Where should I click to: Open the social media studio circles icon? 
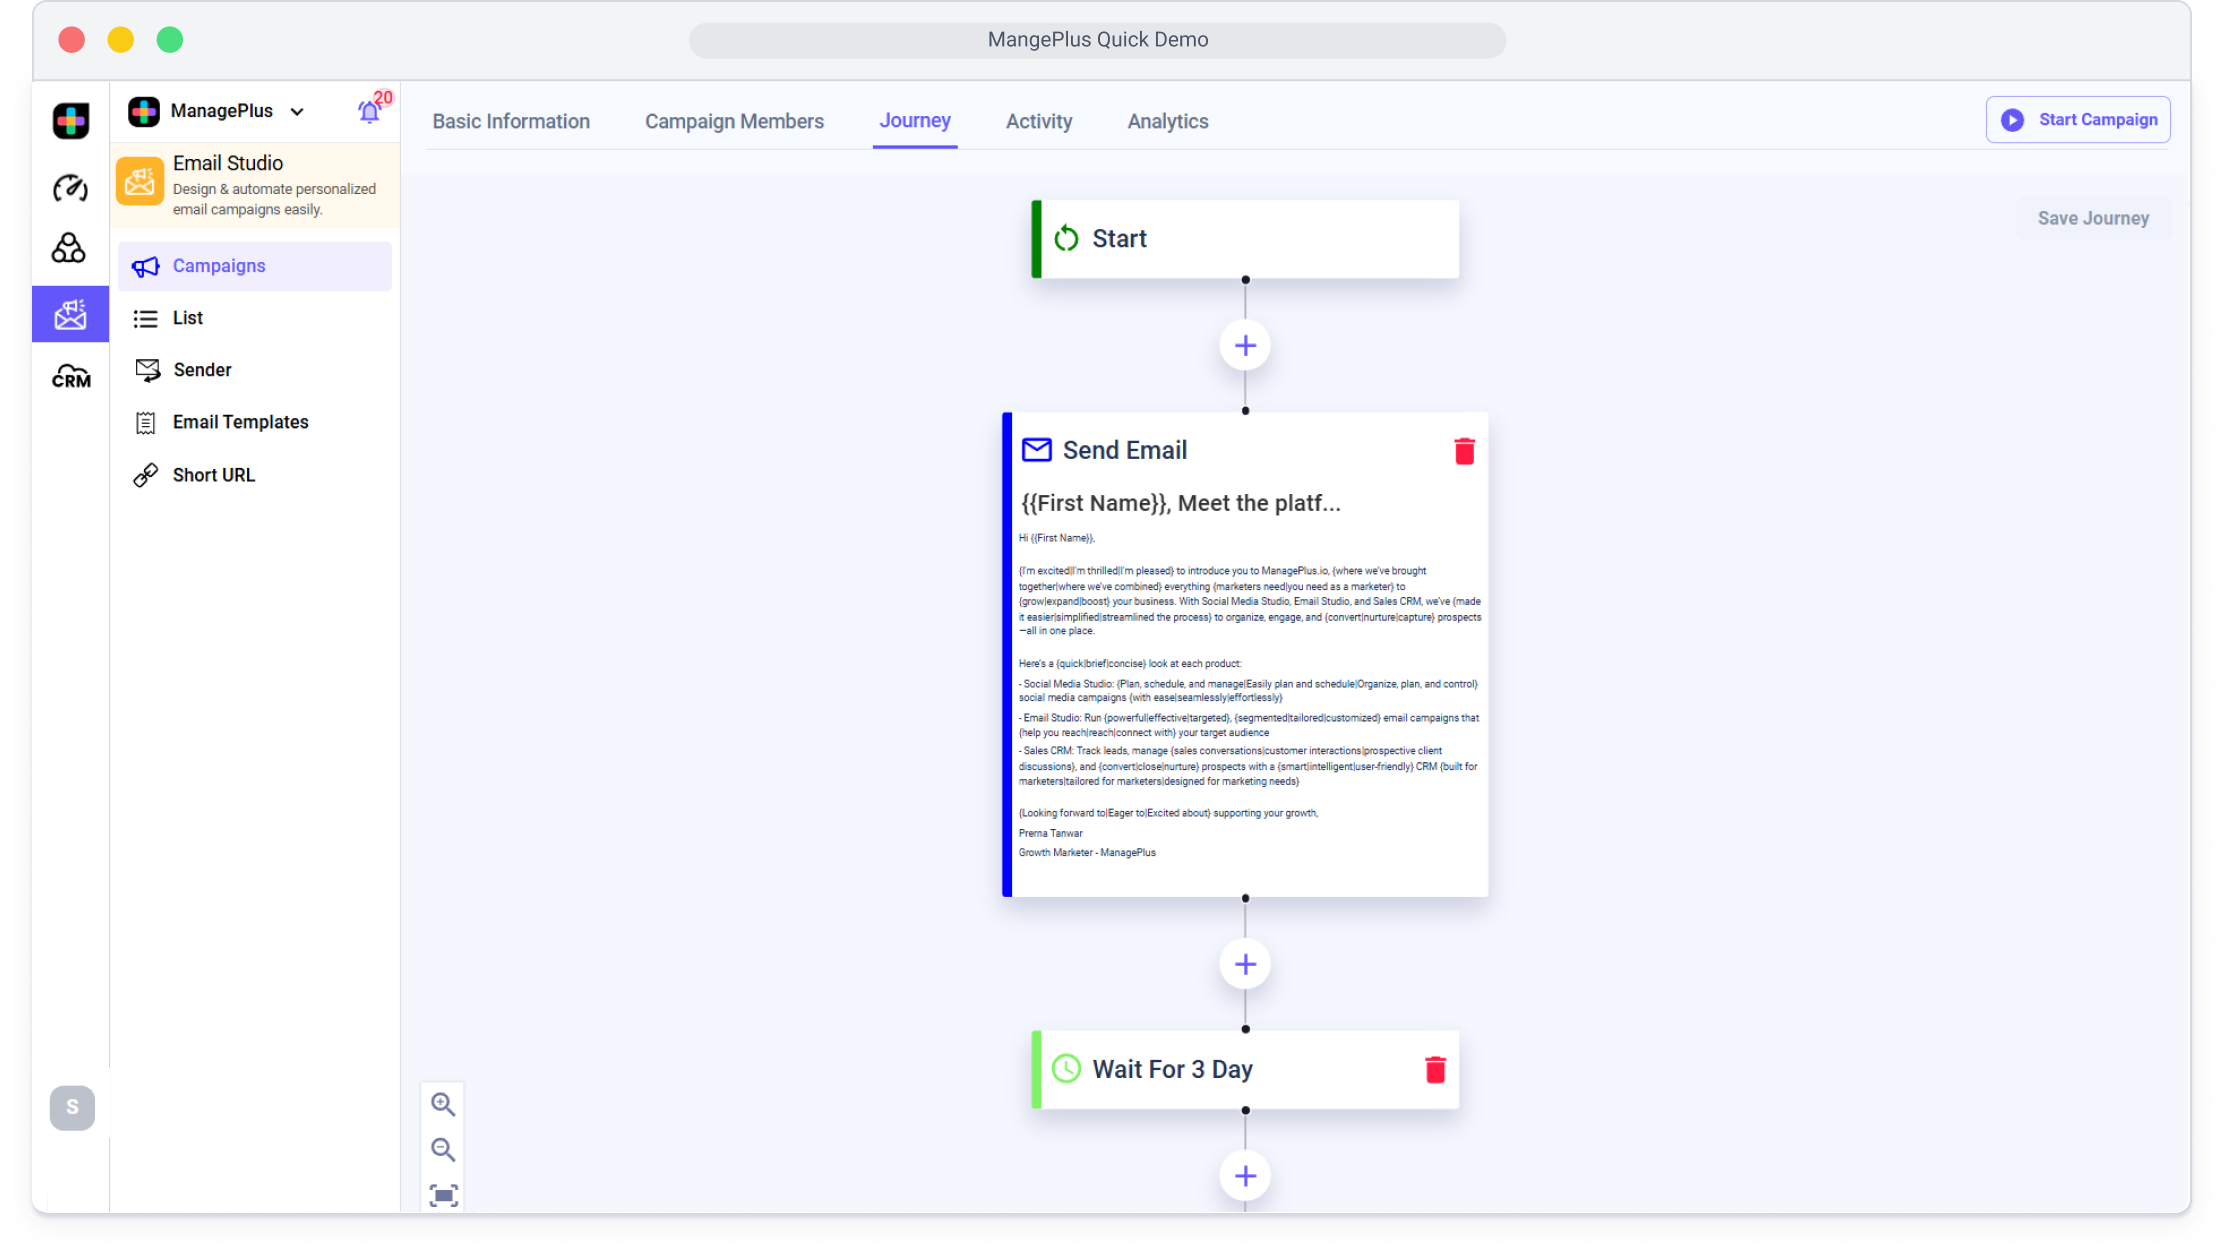click(69, 248)
